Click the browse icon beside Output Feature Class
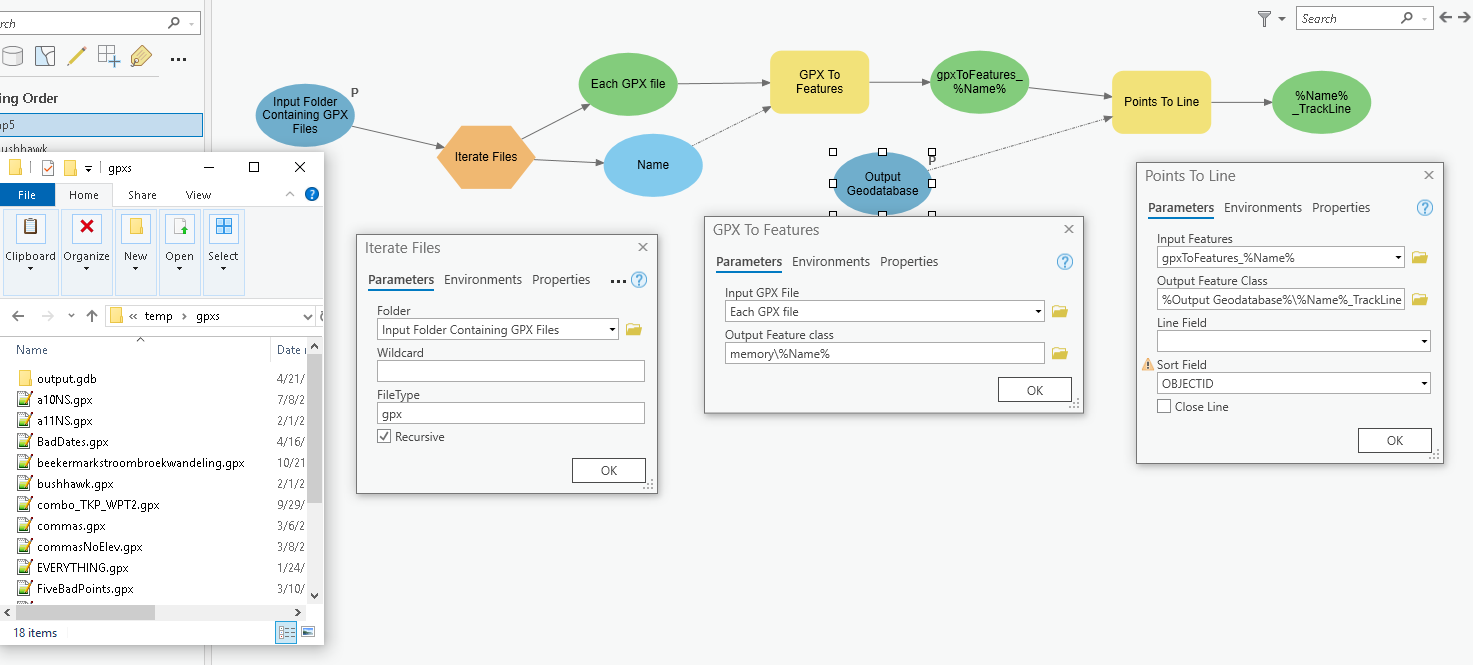The image size is (1473, 665). coord(1419,299)
